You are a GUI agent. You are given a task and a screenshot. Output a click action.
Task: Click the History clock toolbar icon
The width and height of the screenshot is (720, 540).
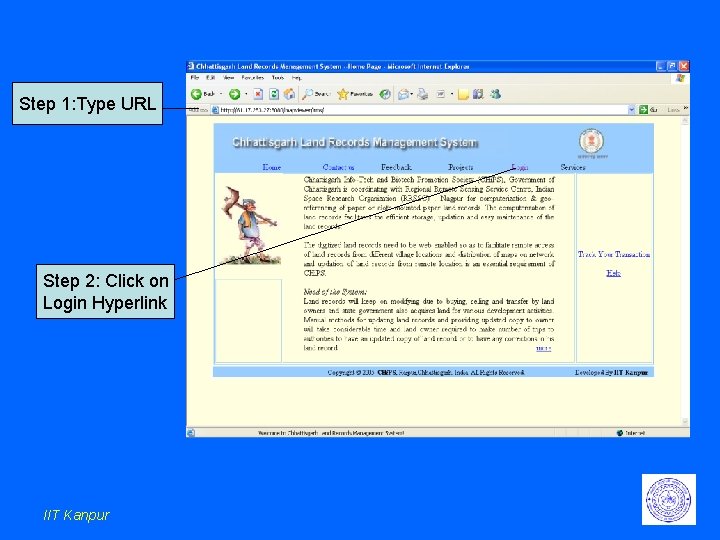[385, 94]
